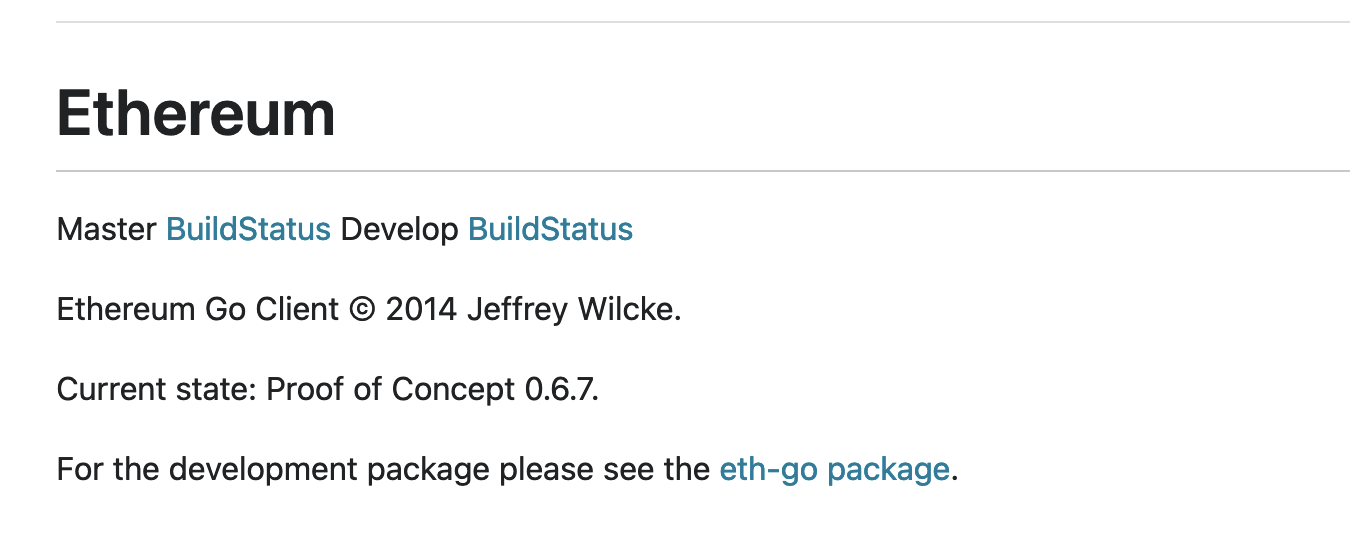Click the name Jeffrey Wilcke
The height and width of the screenshot is (536, 1358).
573,309
